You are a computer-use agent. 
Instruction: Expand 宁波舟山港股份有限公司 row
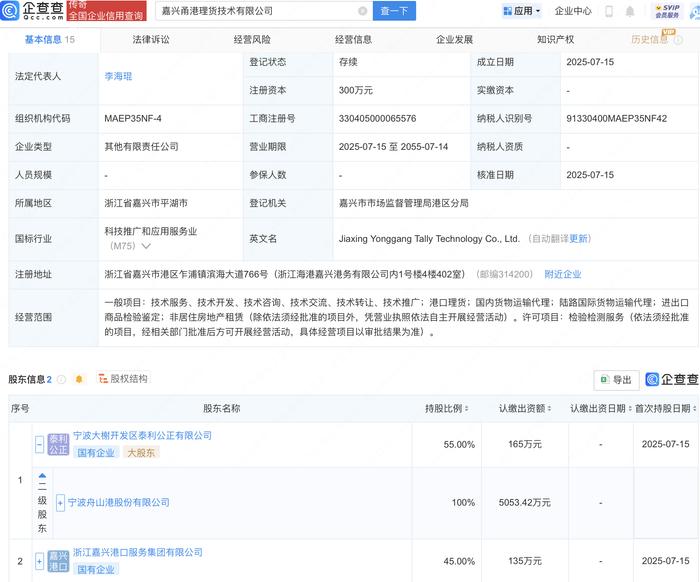point(60,503)
